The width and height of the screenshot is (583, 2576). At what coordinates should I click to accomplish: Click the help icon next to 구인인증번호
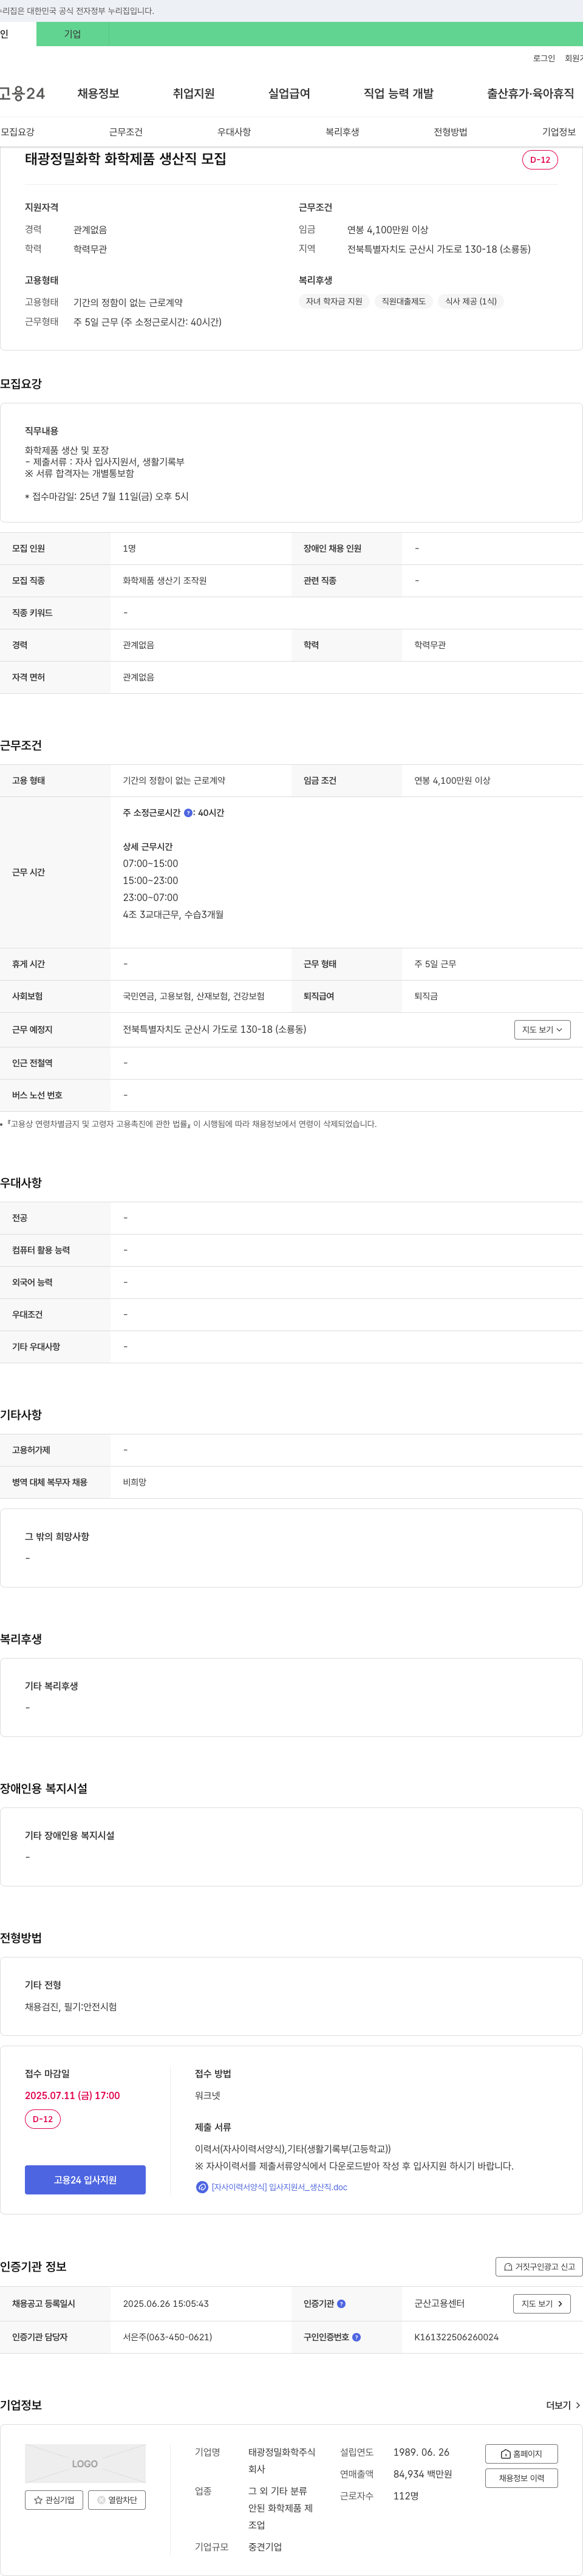point(356,2337)
